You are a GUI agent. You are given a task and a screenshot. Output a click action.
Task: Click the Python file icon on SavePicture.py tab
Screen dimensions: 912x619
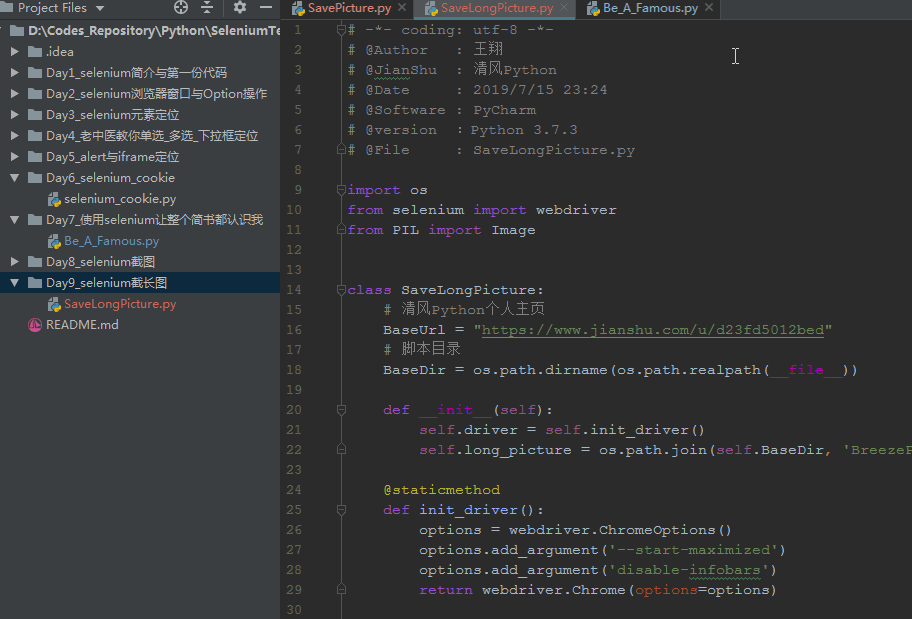298,8
